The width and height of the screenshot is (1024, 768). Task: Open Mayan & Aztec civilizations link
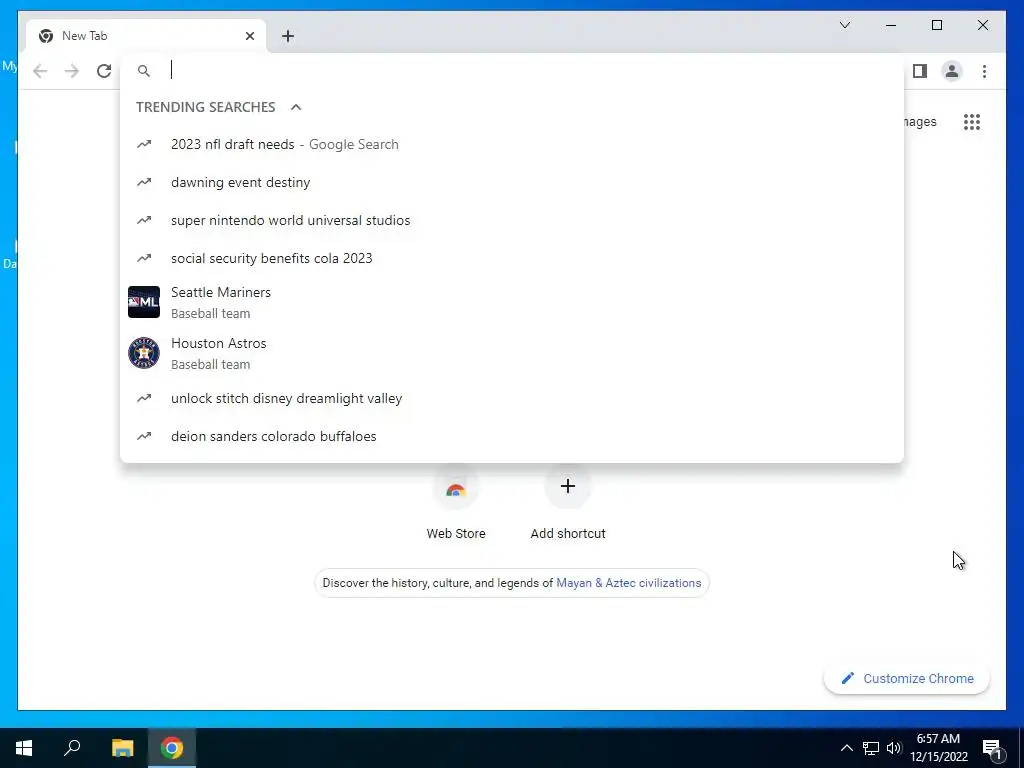628,583
